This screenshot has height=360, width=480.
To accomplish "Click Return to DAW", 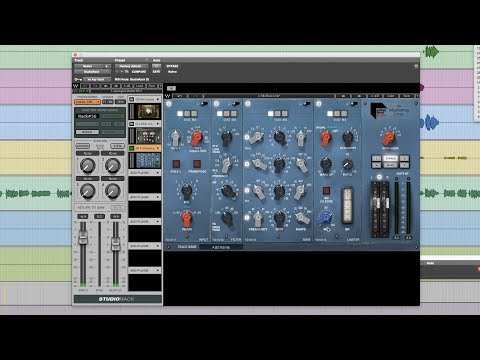I will click(91, 207).
